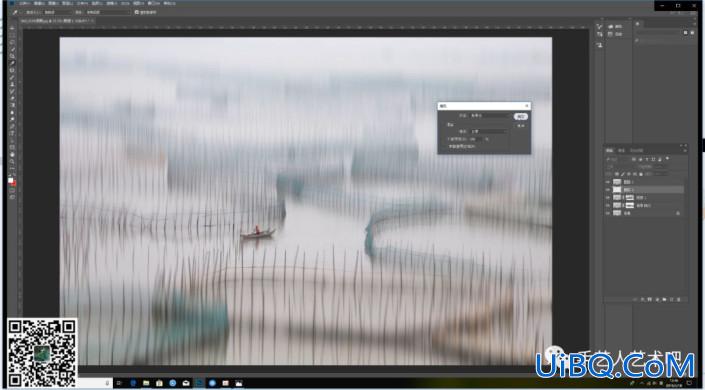Select the Move tool in the toolbox

click(x=13, y=28)
